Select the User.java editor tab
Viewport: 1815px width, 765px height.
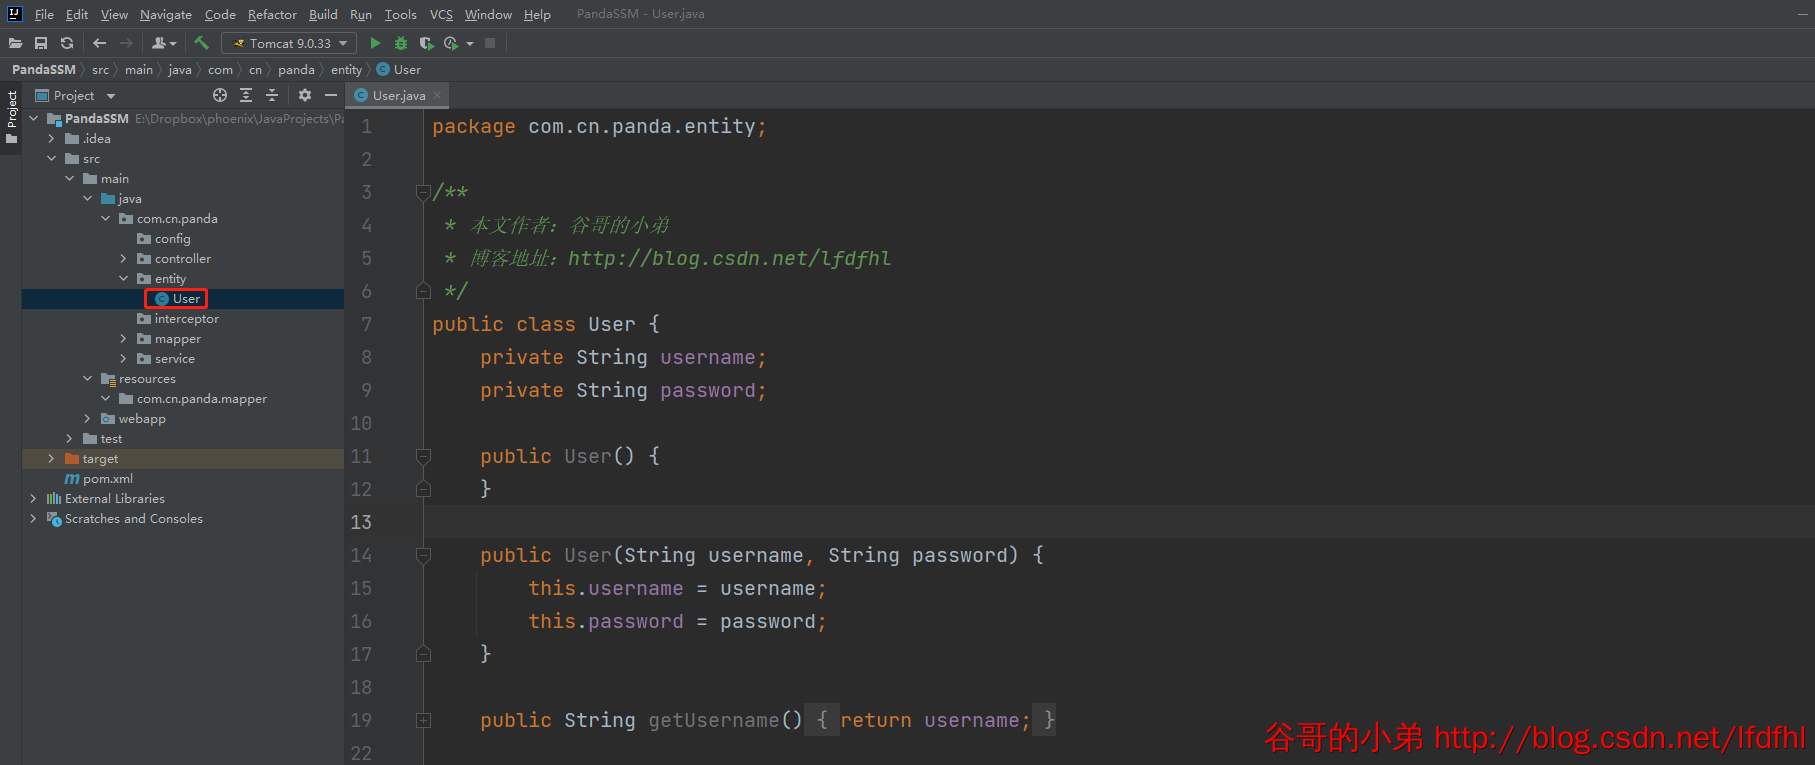tap(398, 96)
